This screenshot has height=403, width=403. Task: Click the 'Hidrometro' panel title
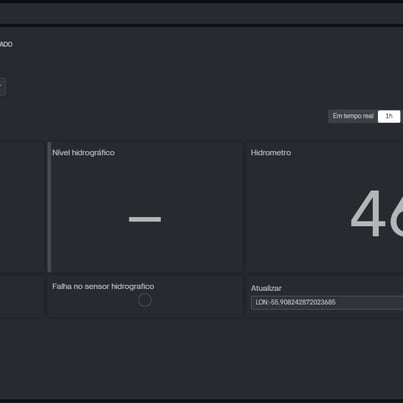pos(271,153)
